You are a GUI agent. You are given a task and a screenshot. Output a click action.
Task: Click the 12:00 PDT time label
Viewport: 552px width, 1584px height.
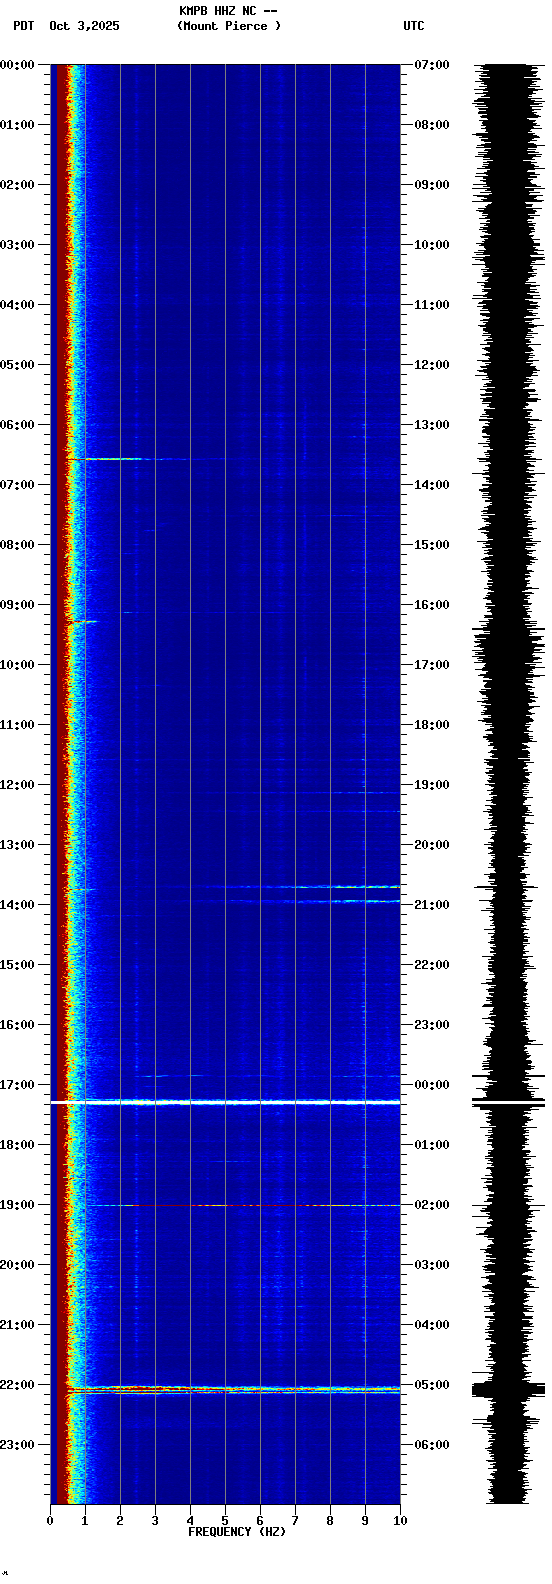17,785
